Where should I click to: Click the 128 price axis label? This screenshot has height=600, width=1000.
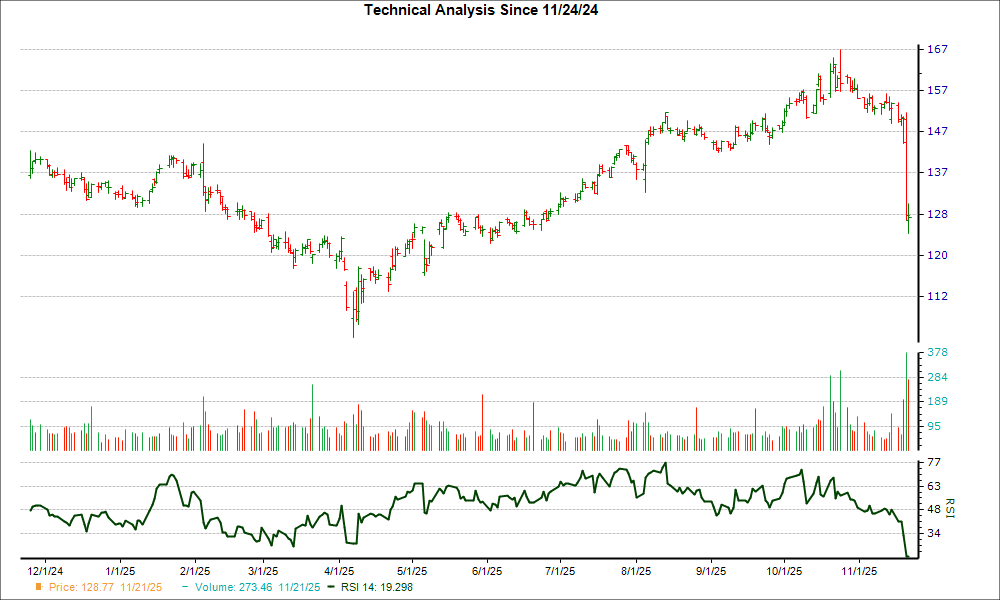coord(937,214)
